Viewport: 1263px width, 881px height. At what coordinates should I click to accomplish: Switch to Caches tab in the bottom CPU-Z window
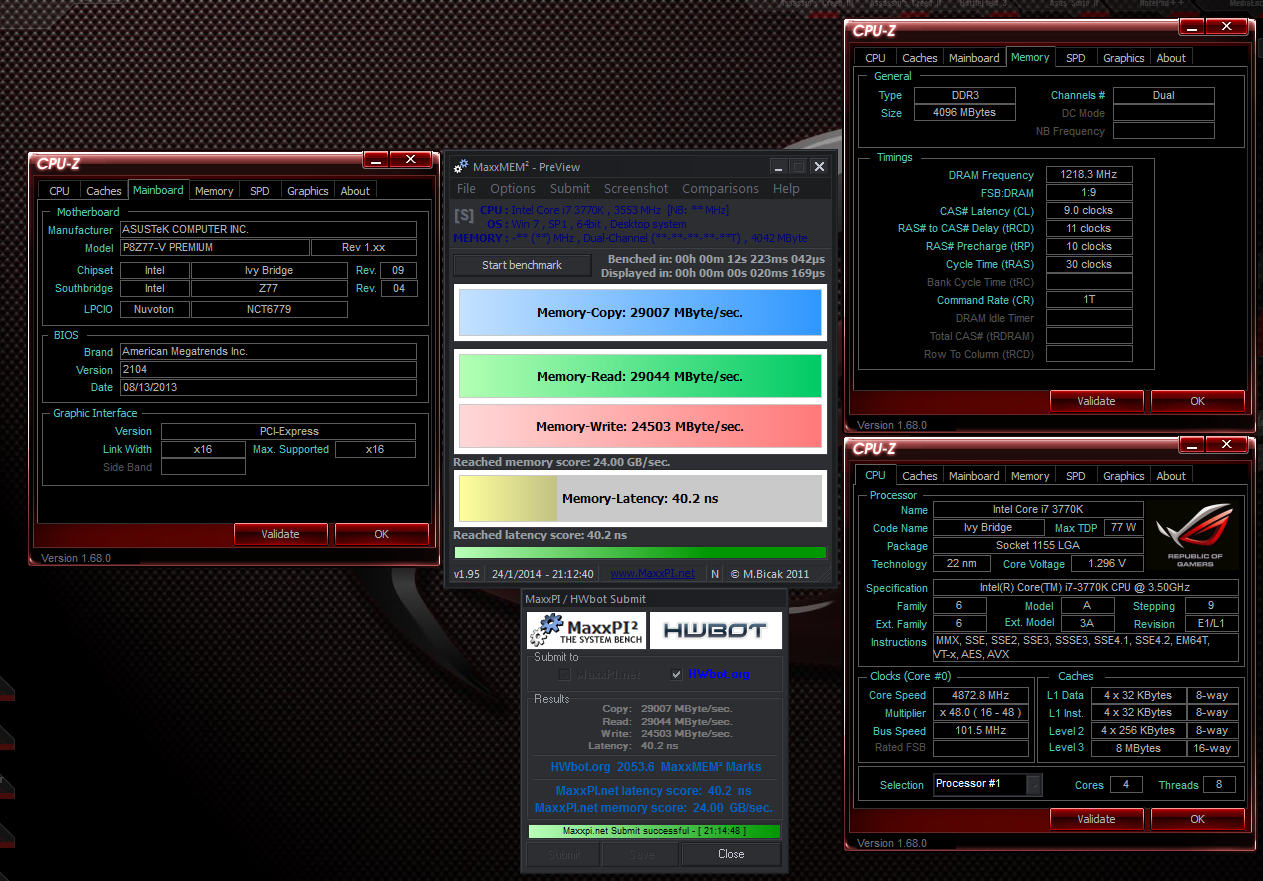point(920,476)
